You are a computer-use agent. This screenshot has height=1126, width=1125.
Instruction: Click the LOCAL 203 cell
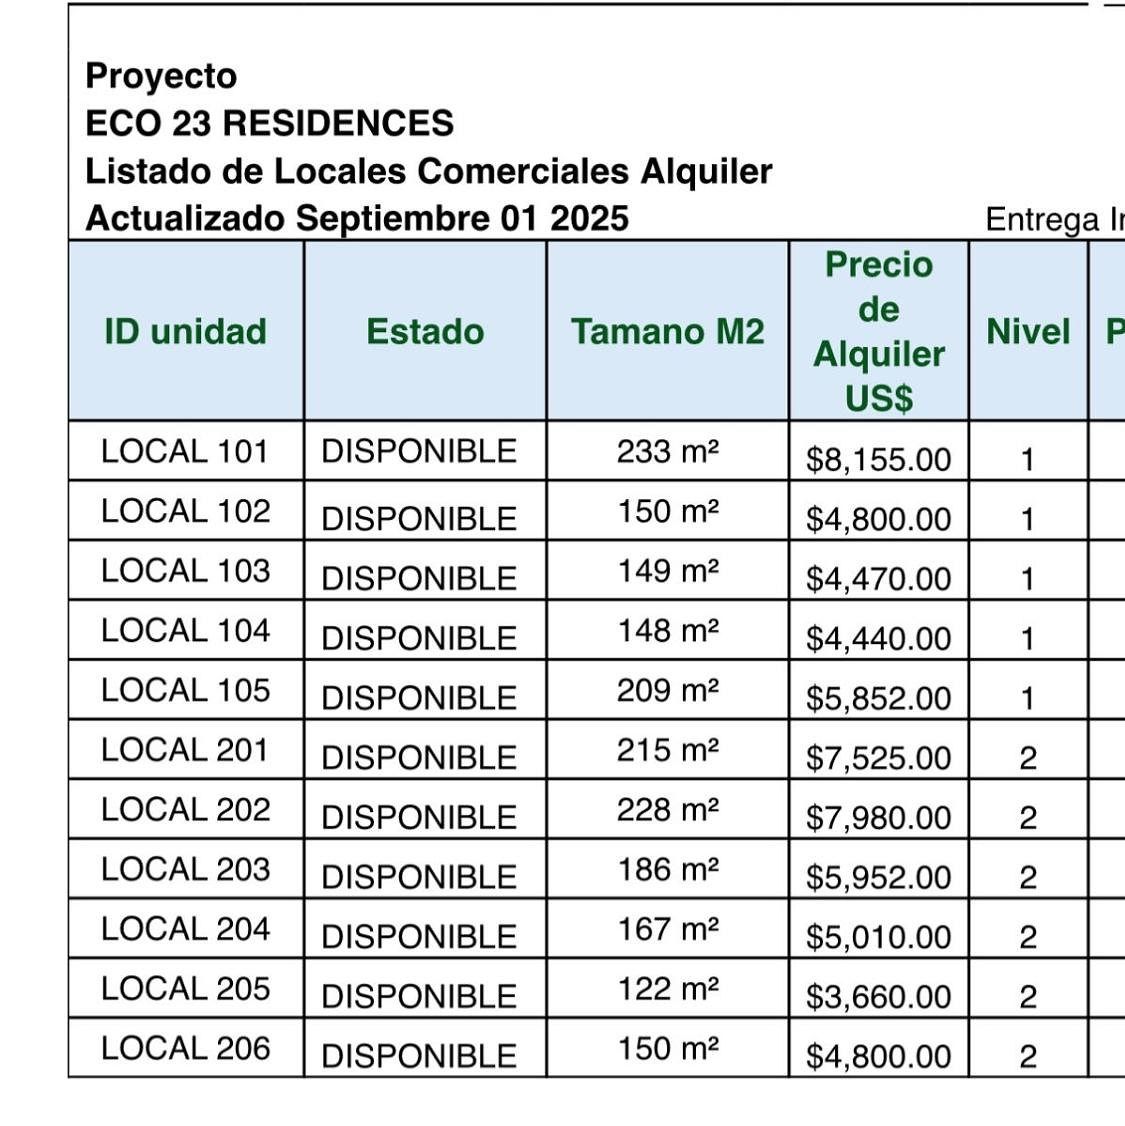click(186, 869)
